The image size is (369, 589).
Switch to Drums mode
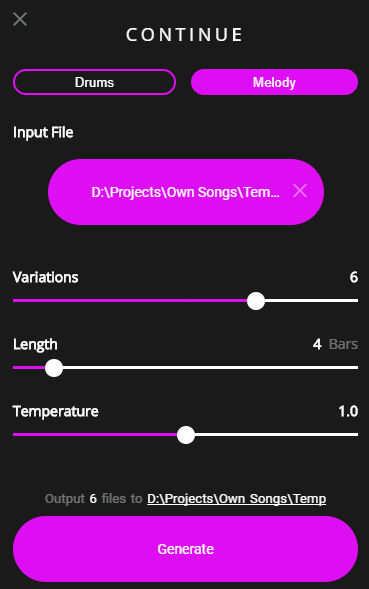tap(94, 82)
